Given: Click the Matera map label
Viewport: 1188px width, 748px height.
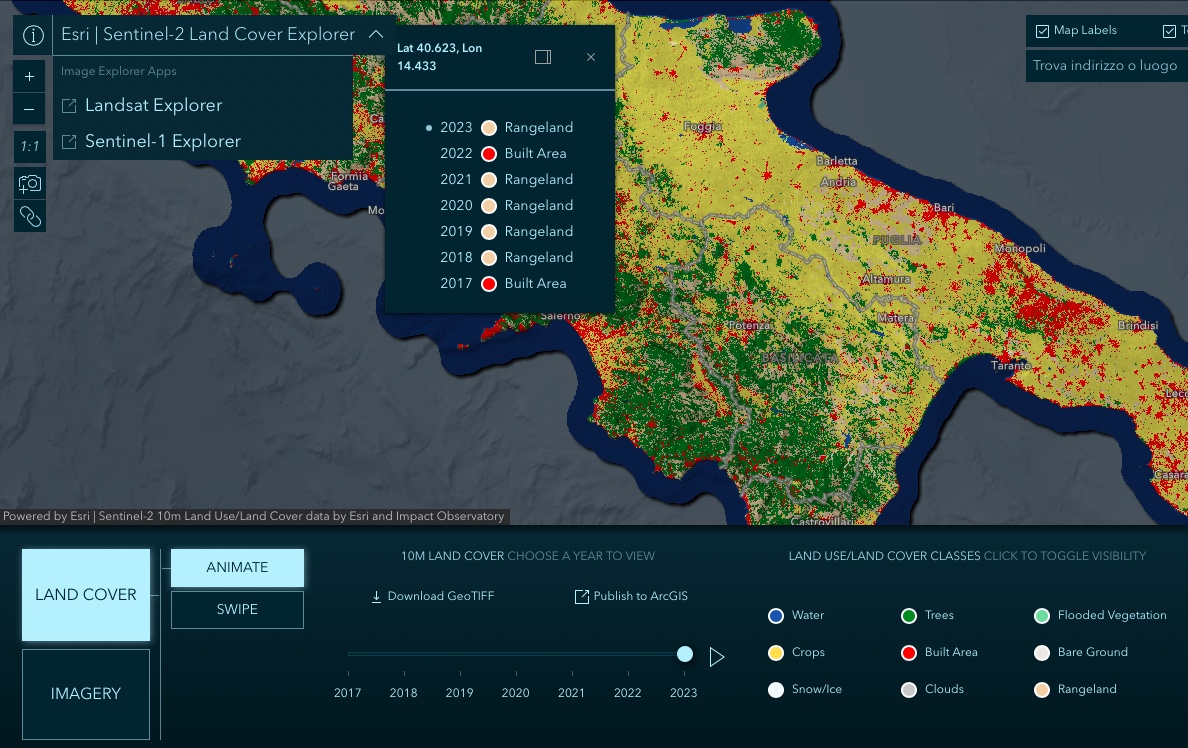Looking at the screenshot, I should 896,318.
